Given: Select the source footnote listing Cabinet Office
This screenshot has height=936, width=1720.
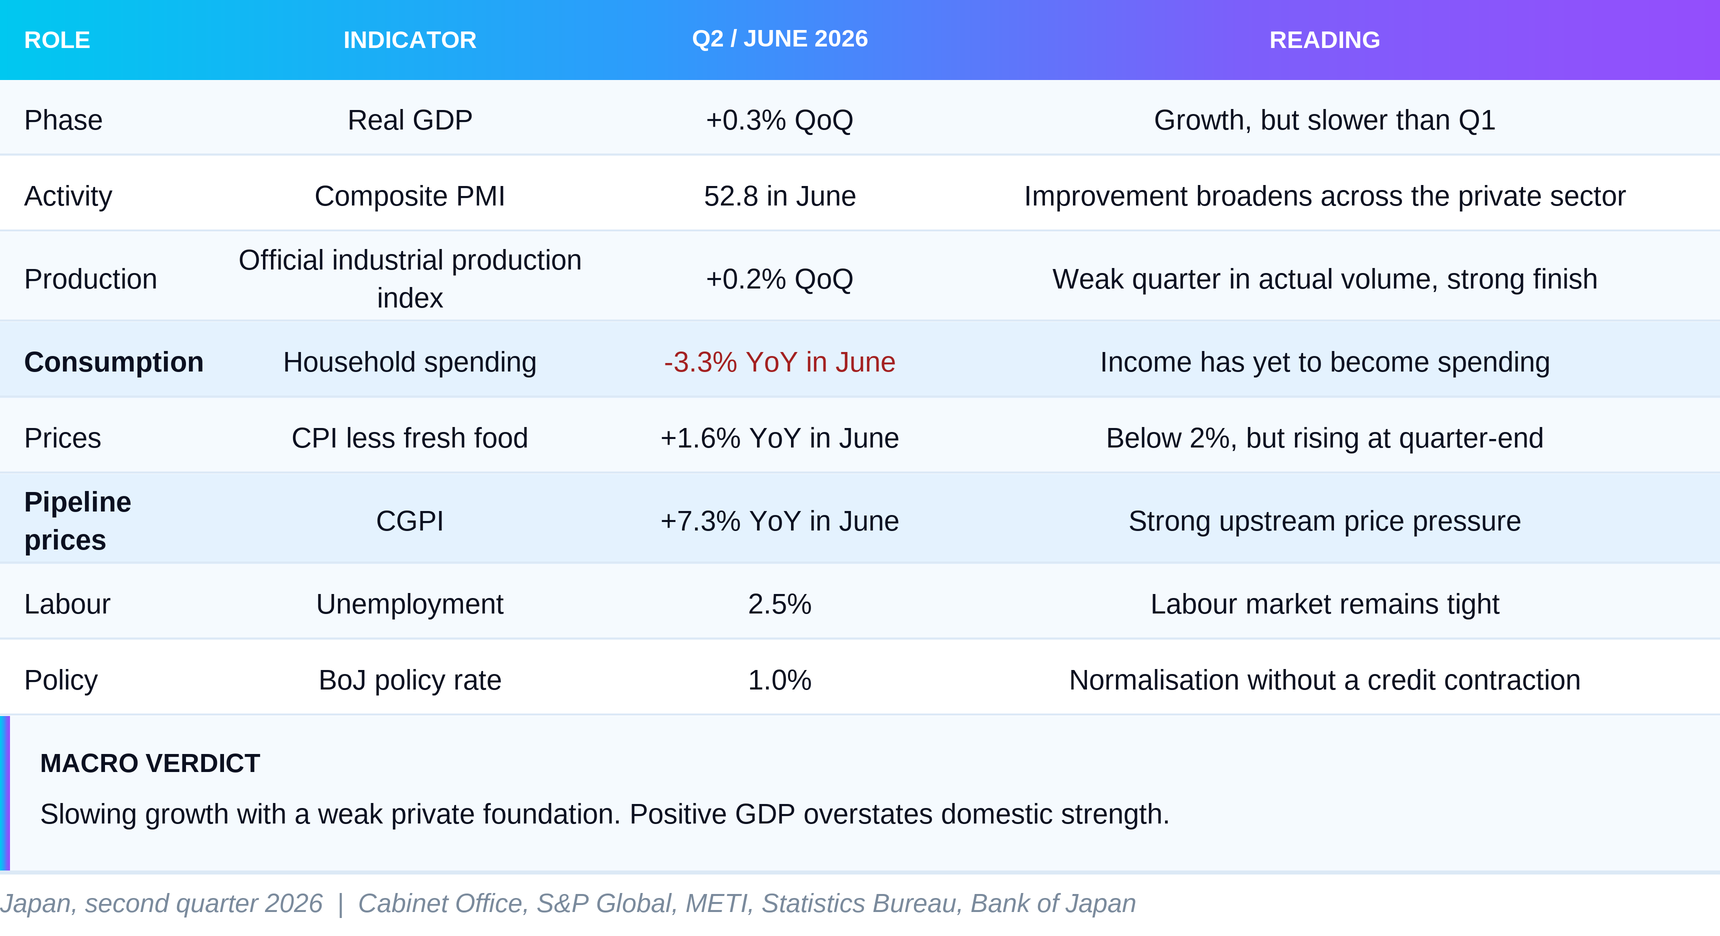Looking at the screenshot, I should [x=568, y=903].
